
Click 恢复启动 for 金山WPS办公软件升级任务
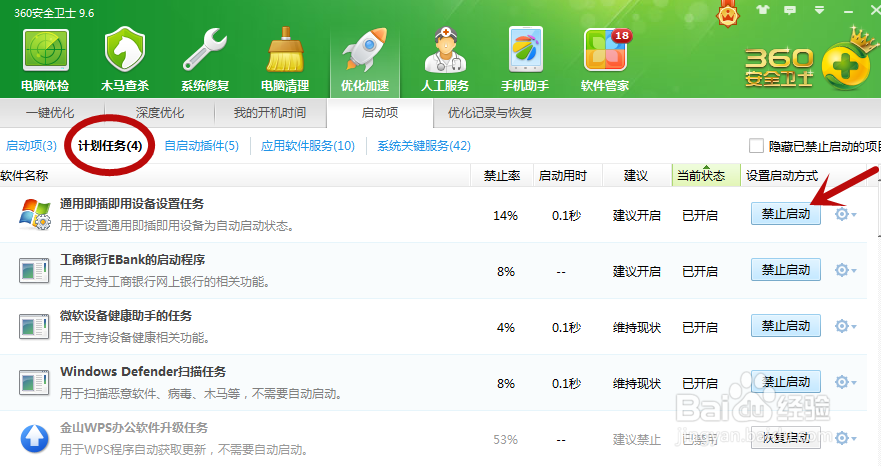click(785, 438)
